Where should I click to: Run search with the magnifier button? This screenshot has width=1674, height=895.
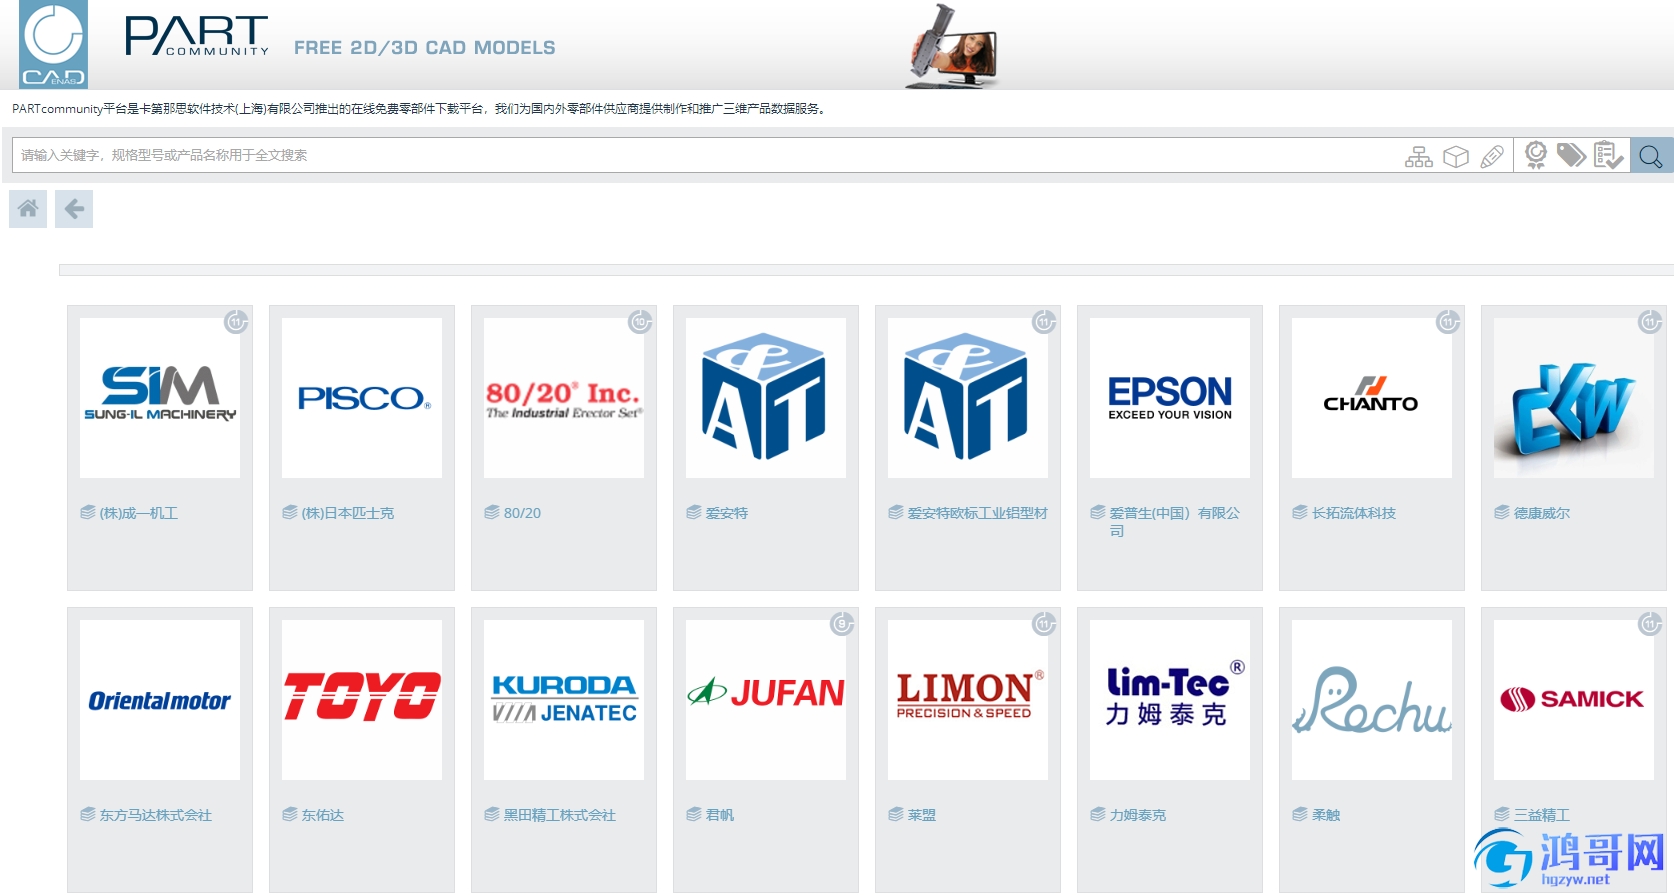pos(1651,155)
